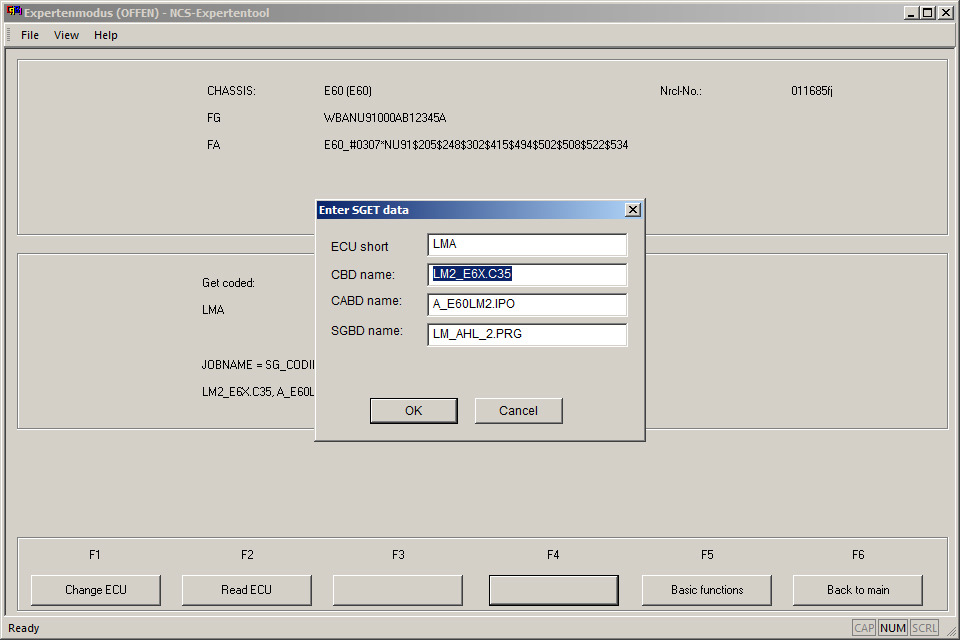Click the Change ECU button
960x640 pixels.
click(96, 590)
